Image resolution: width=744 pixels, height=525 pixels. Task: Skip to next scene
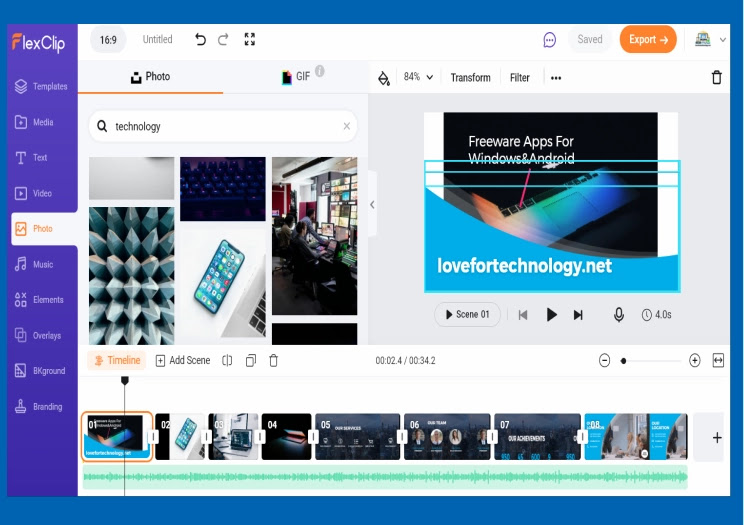pyautogui.click(x=578, y=315)
